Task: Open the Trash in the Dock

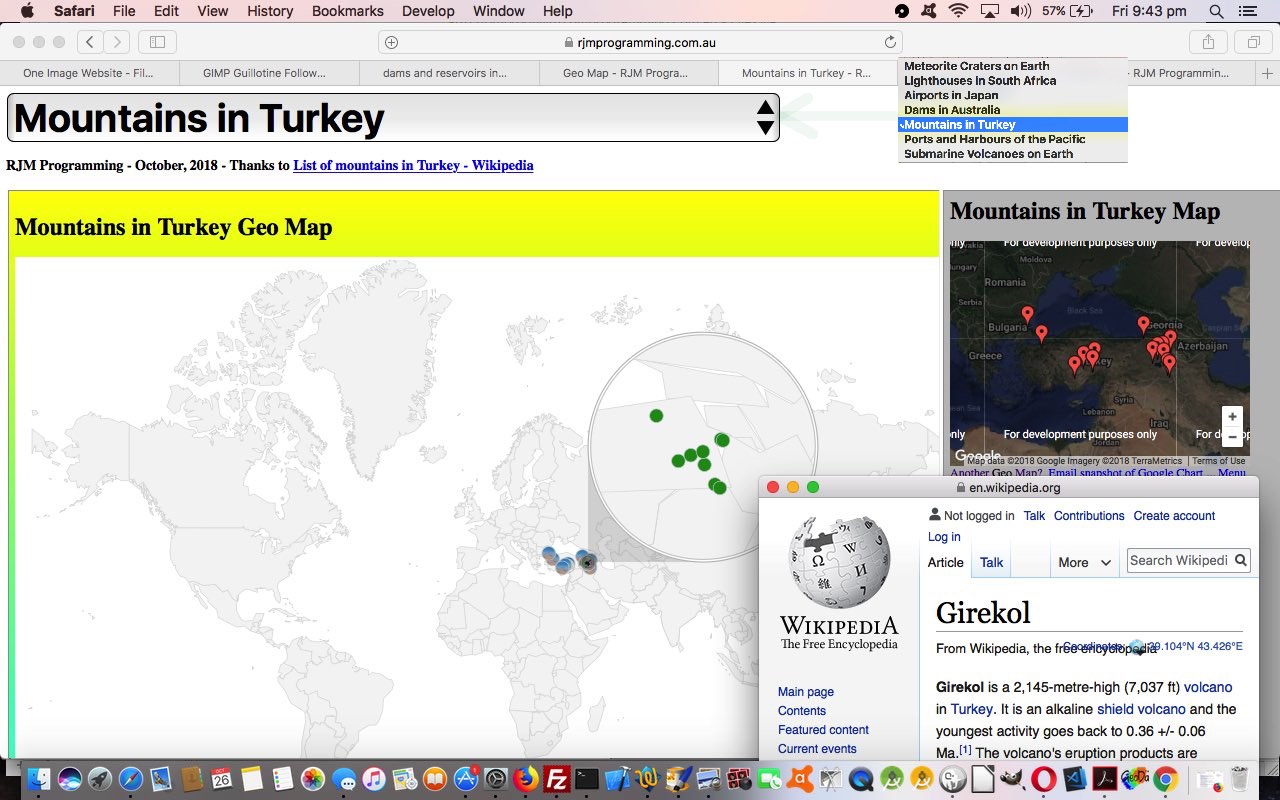Action: click(x=1240, y=779)
